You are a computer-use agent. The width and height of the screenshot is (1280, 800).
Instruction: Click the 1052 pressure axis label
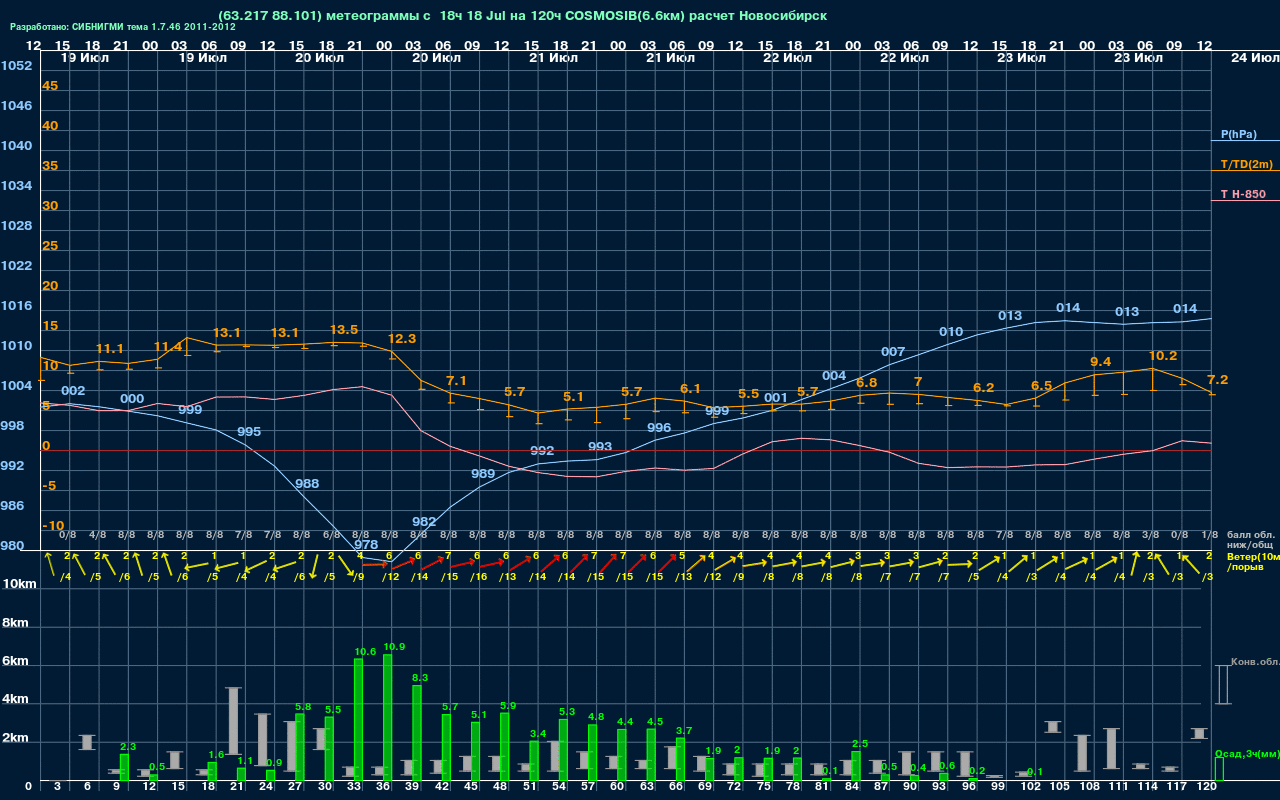16,66
